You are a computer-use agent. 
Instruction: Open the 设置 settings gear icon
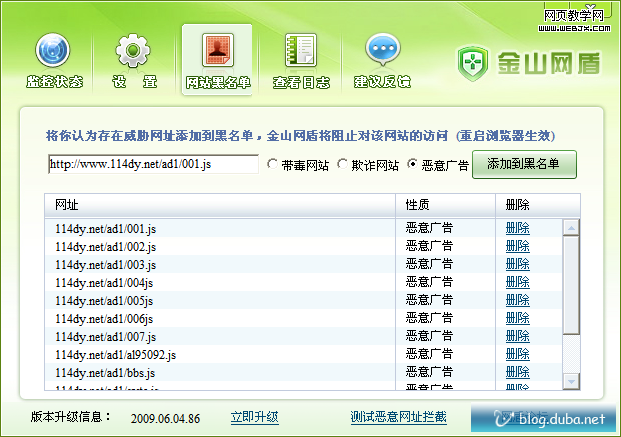pos(134,50)
